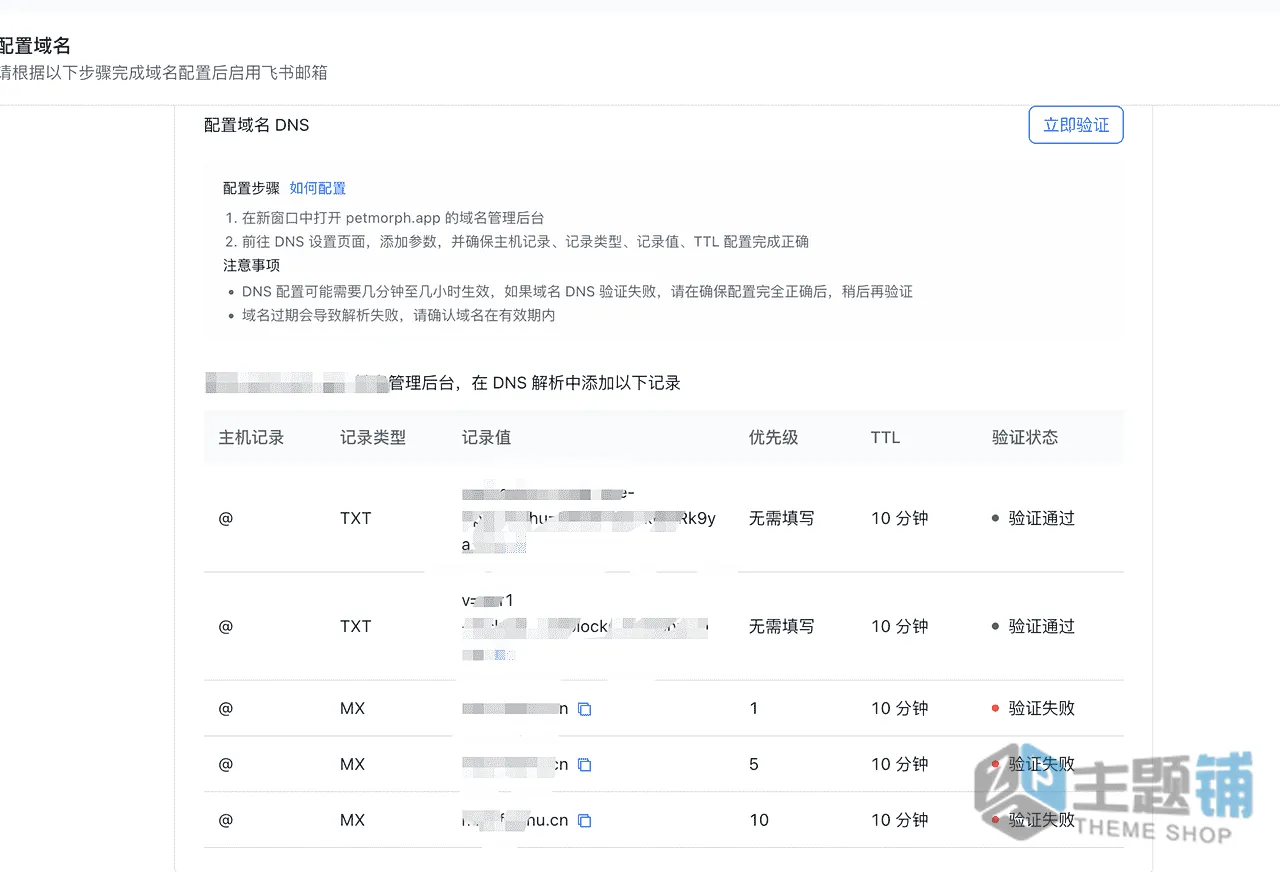The width and height of the screenshot is (1280, 872).
Task: Click the 立即验证 button
Action: (1076, 125)
